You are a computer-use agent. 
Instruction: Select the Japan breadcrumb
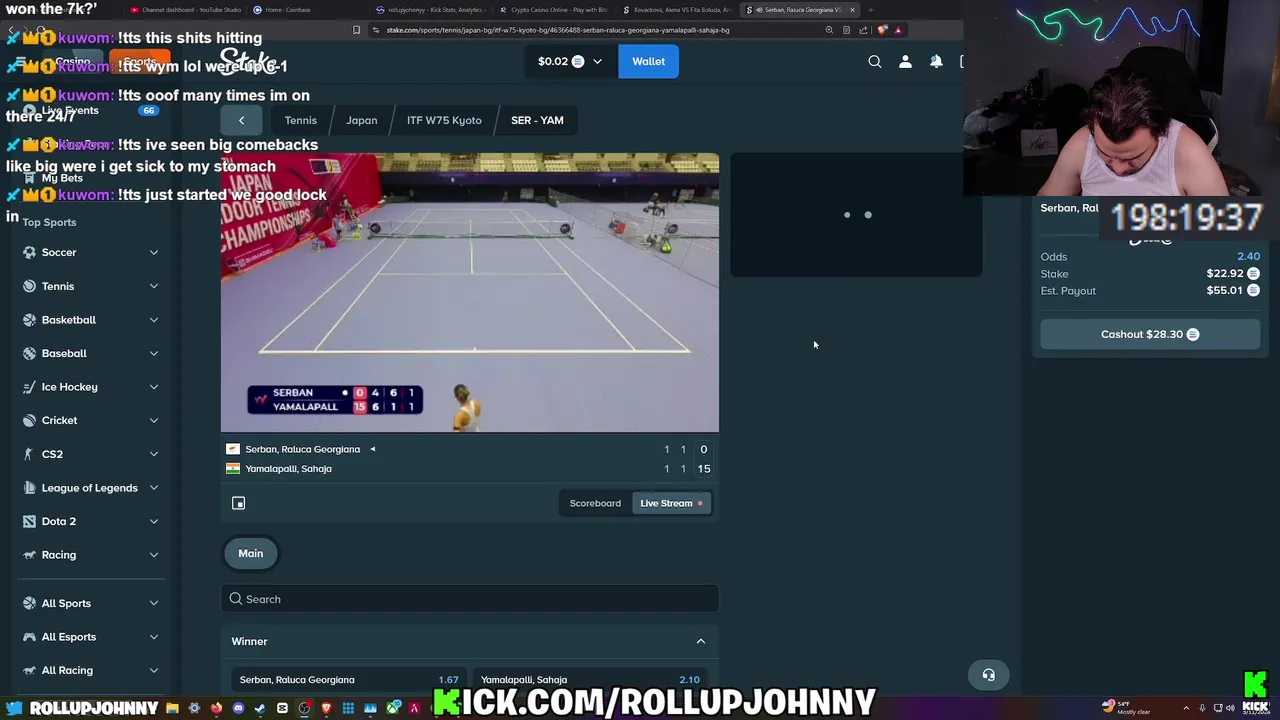(x=361, y=120)
